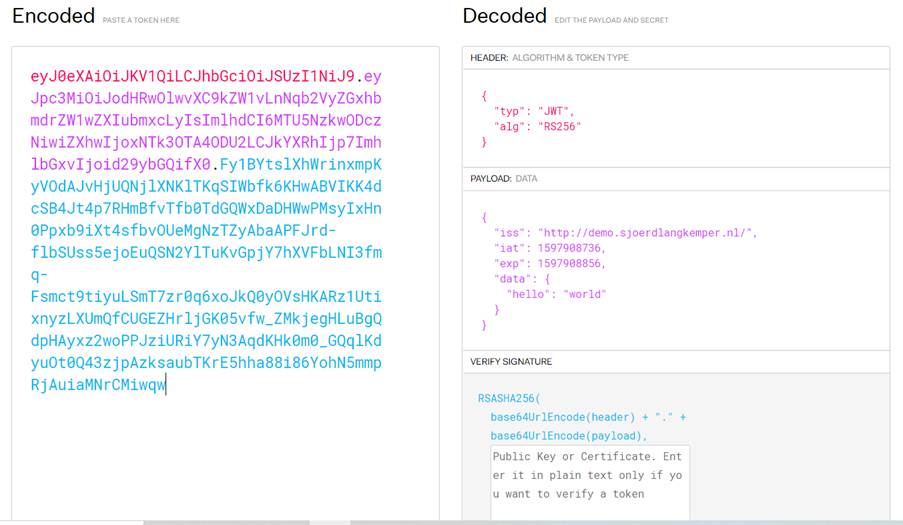Click the "Encoded" heading
Image resolution: width=903 pixels, height=525 pixels.
click(x=54, y=16)
